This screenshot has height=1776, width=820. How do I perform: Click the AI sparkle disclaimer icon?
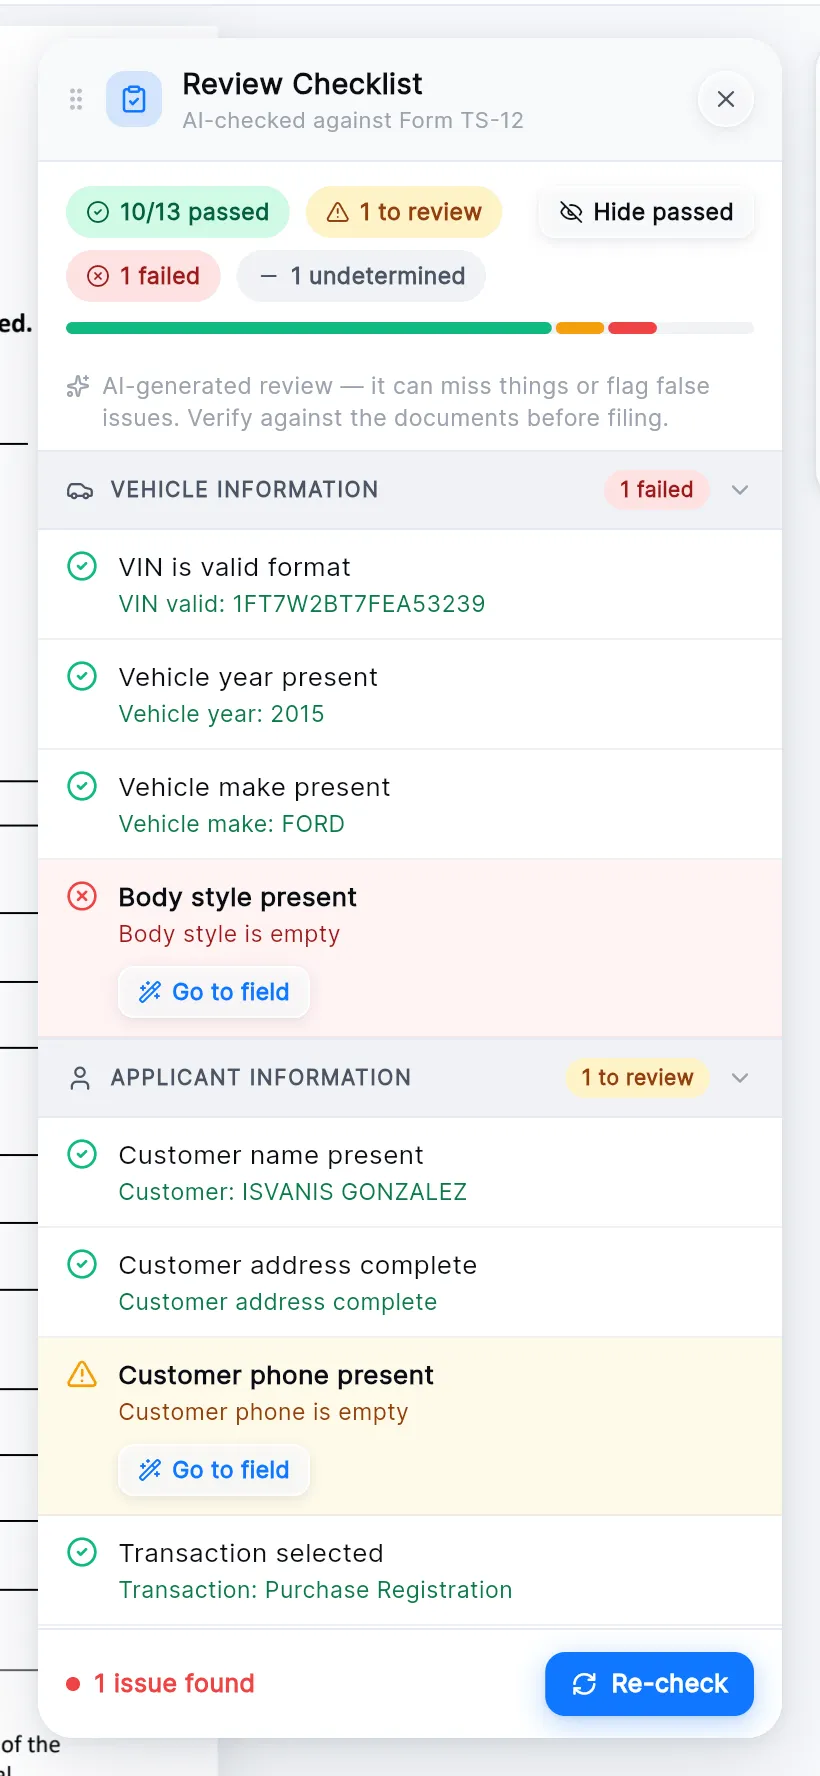point(78,386)
